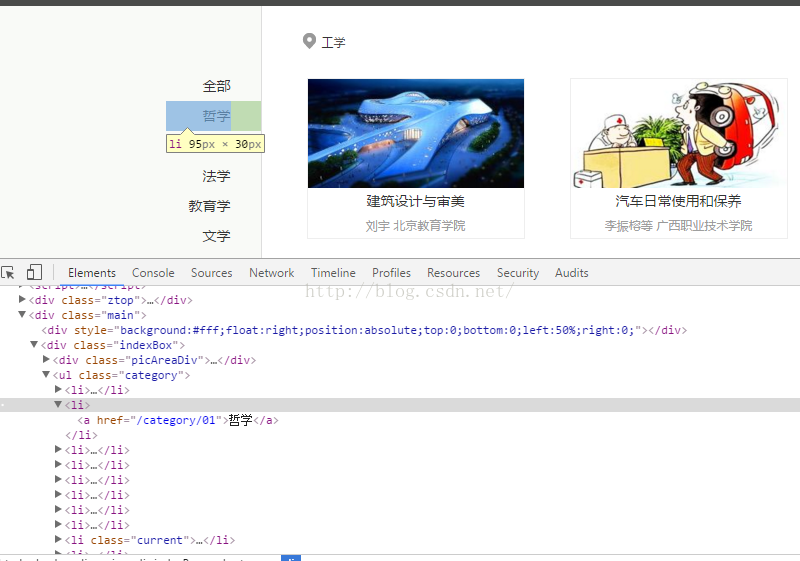The image size is (800, 561).
Task: Click the 汽车日常使用和保养 course title
Action: pyautogui.click(x=678, y=201)
